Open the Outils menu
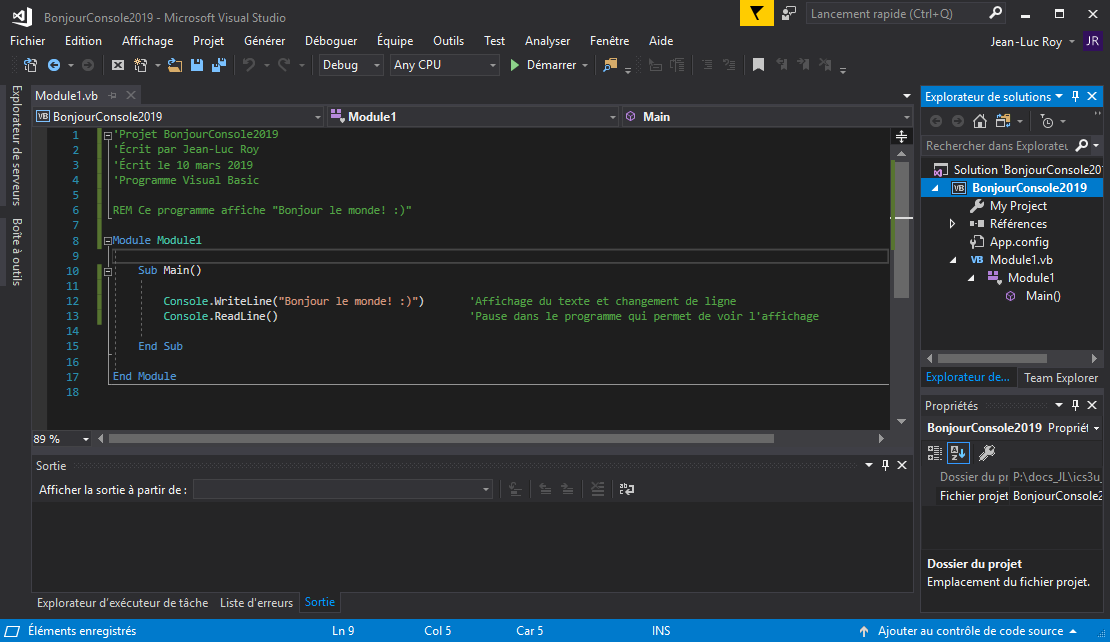The width and height of the screenshot is (1110, 642). coord(449,41)
